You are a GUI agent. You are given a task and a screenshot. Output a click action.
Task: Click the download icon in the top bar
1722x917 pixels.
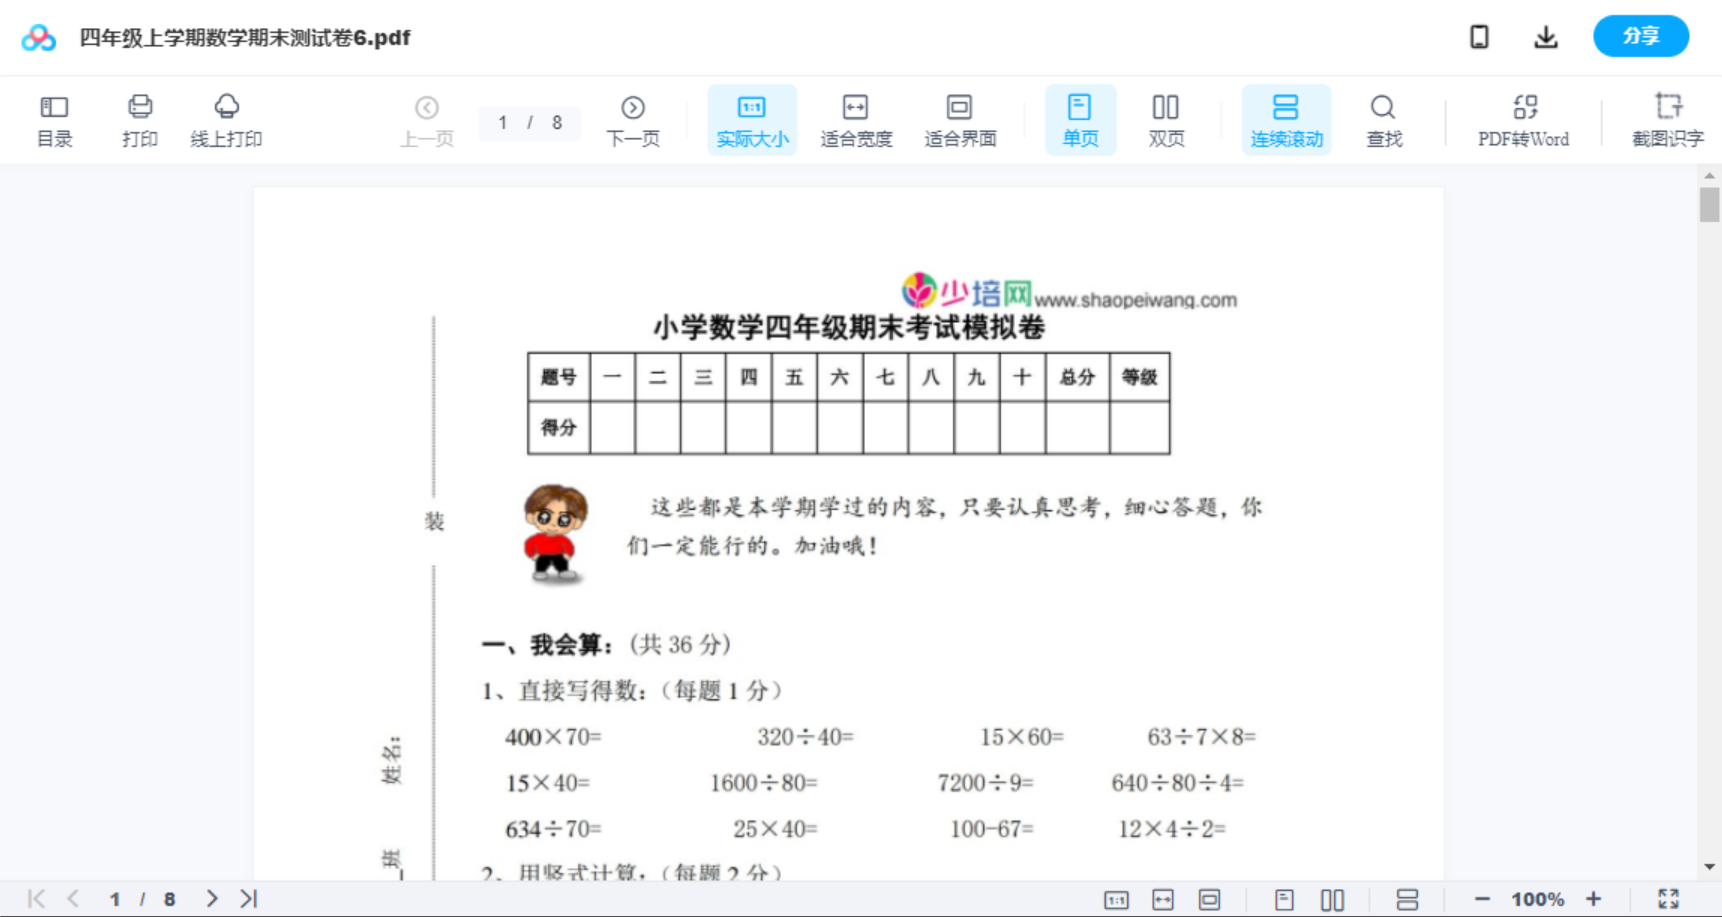(1545, 36)
